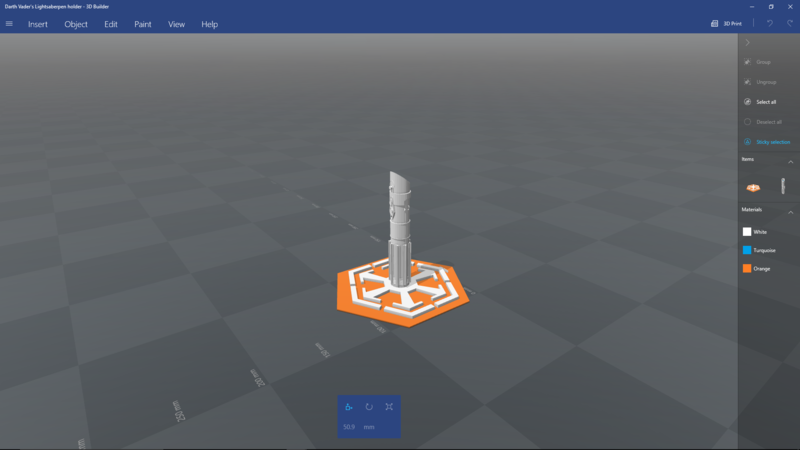Pick the Orange material swatch
Viewport: 800px width, 450px height.
coord(747,269)
